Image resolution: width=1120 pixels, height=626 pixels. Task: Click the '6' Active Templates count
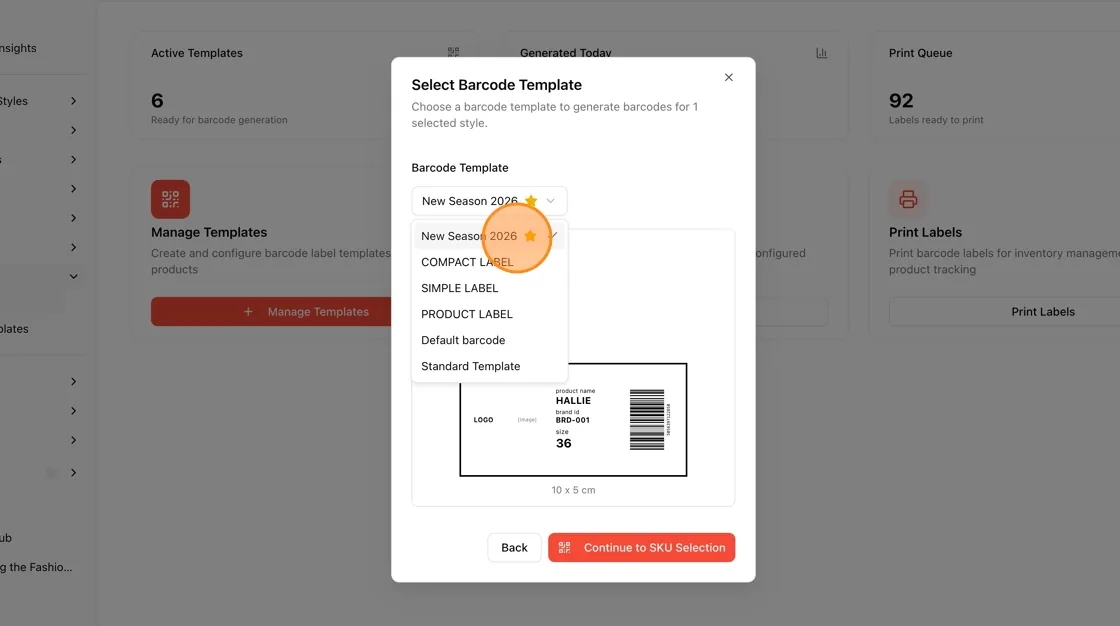coord(157,101)
